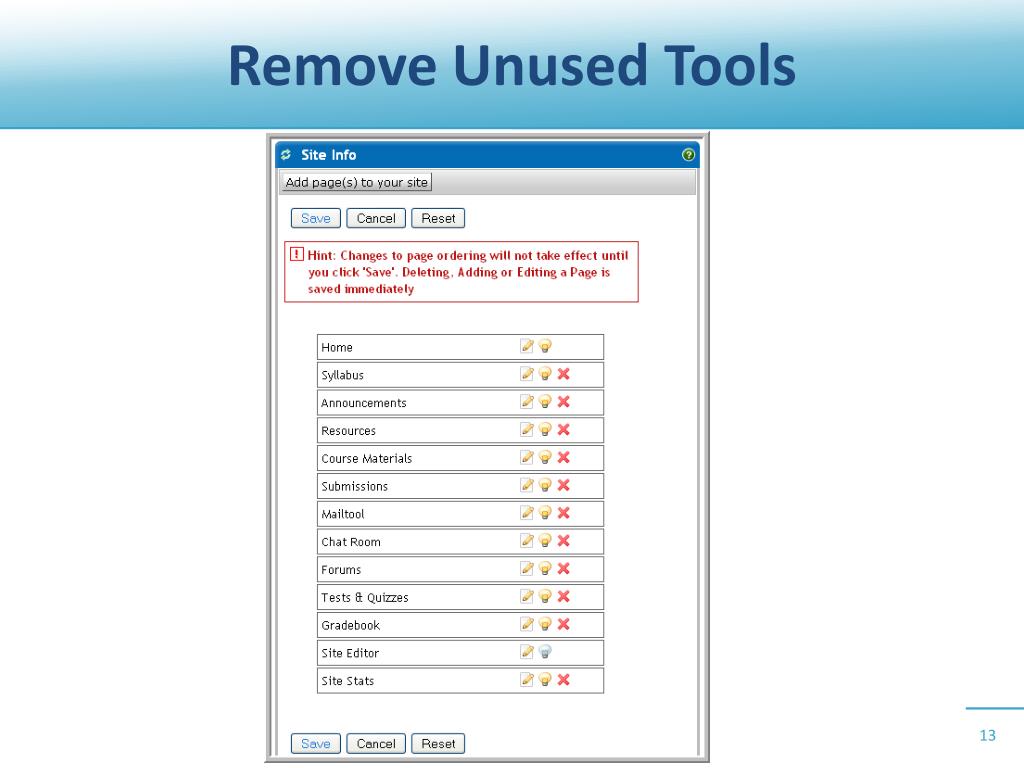Click the Site Info refresh icon
The image size is (1024, 768).
tap(286, 155)
